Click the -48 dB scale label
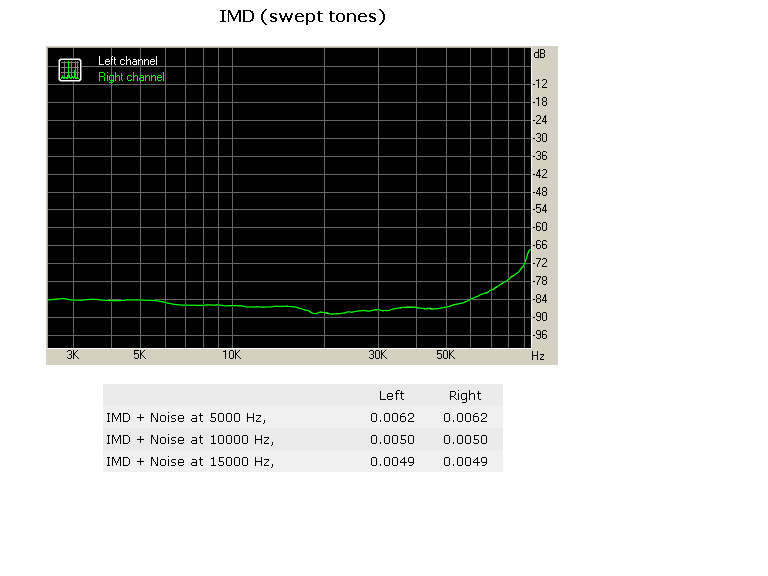Screen dimensions: 768x576 [540, 192]
